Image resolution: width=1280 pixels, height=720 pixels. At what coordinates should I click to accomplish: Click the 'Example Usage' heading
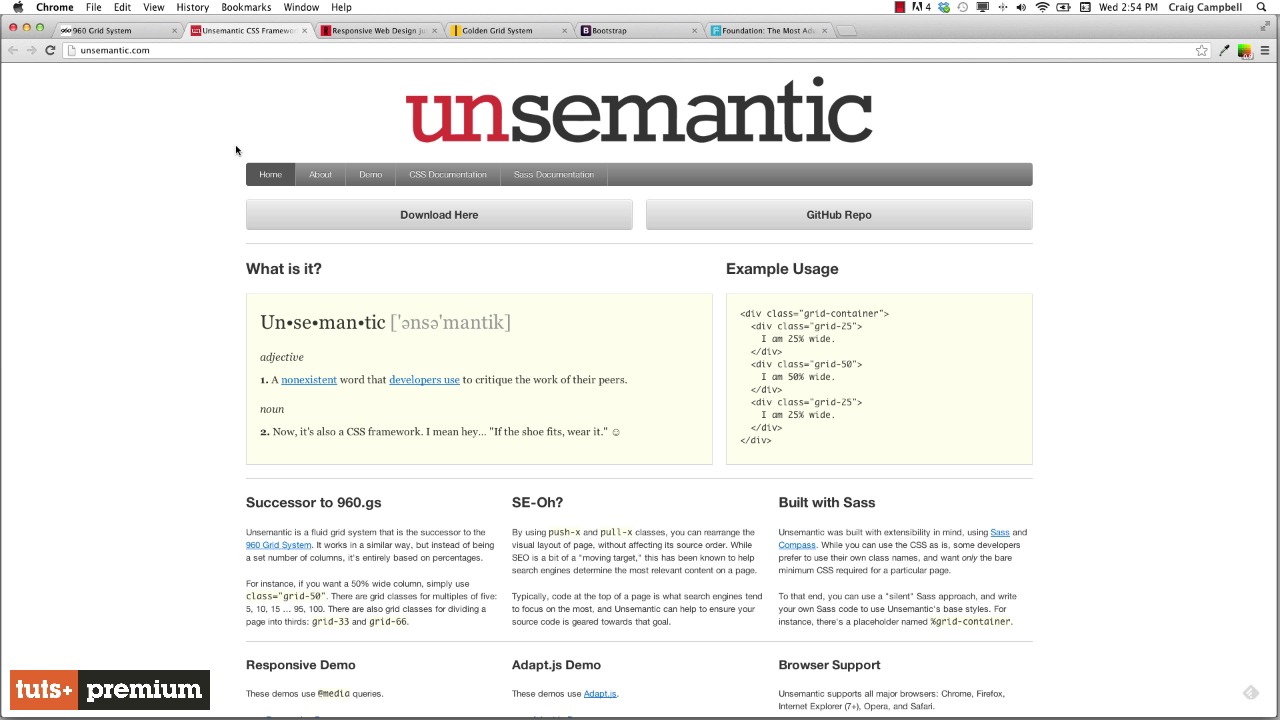coord(782,269)
